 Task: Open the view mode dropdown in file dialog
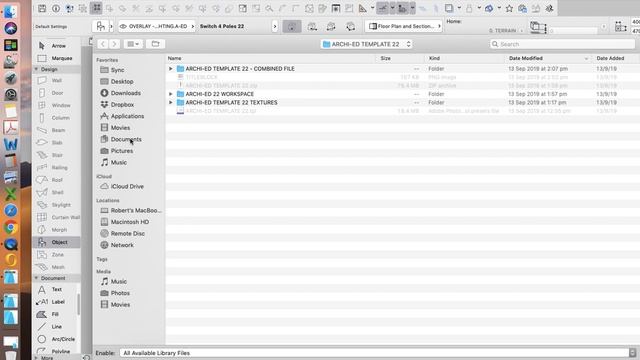click(133, 44)
